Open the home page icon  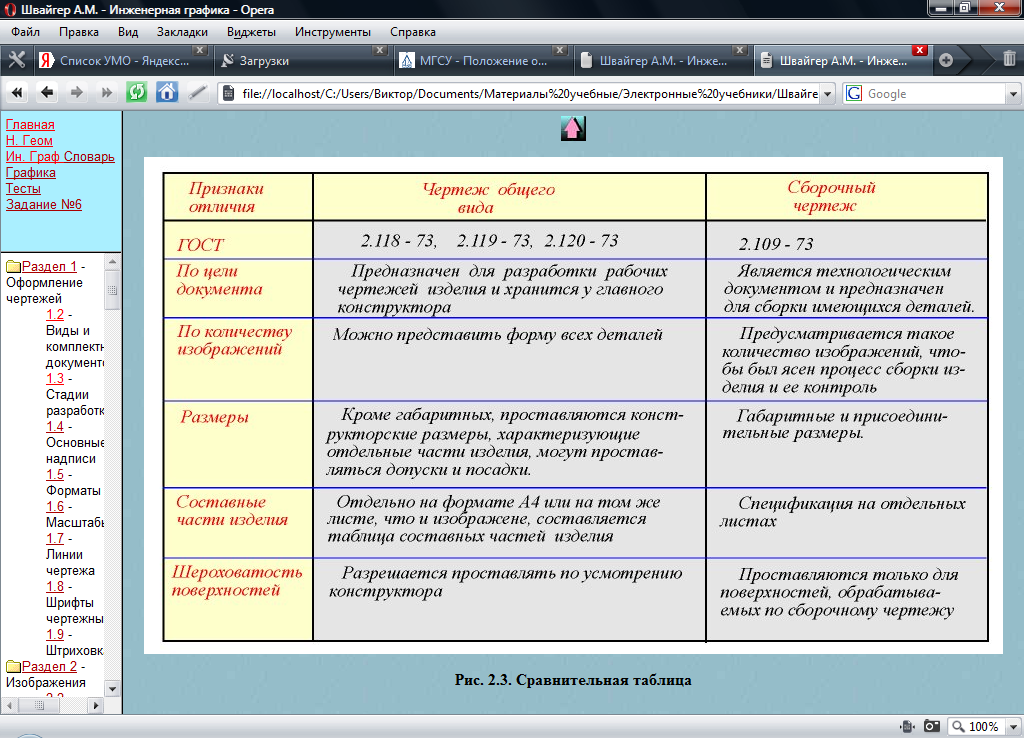tap(167, 92)
